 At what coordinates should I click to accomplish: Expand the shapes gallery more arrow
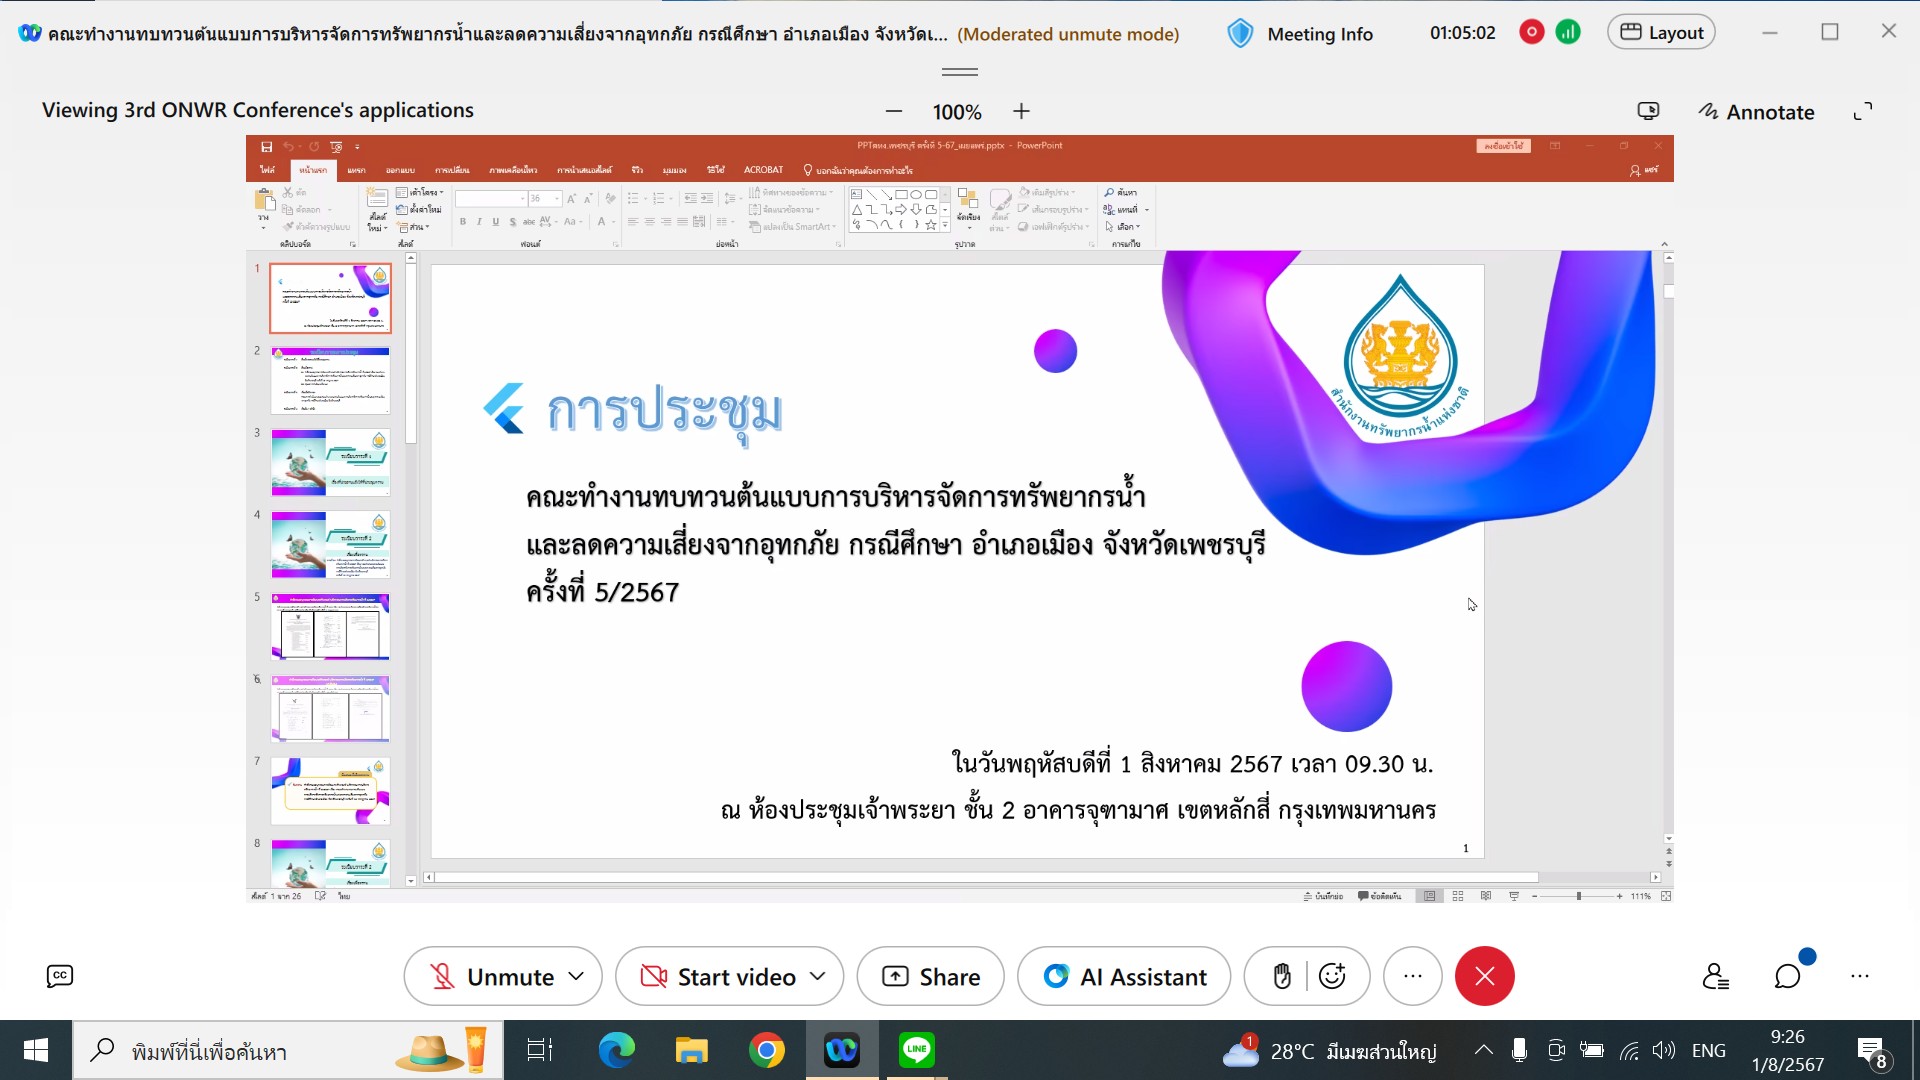pyautogui.click(x=945, y=227)
